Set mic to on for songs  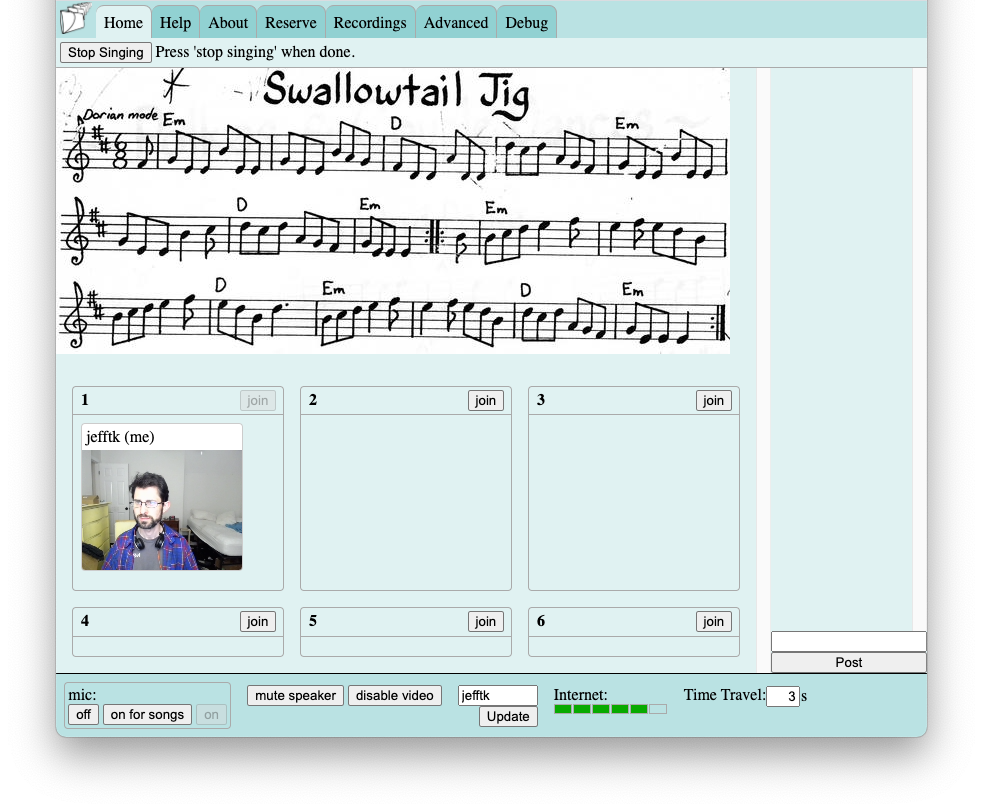pos(147,715)
